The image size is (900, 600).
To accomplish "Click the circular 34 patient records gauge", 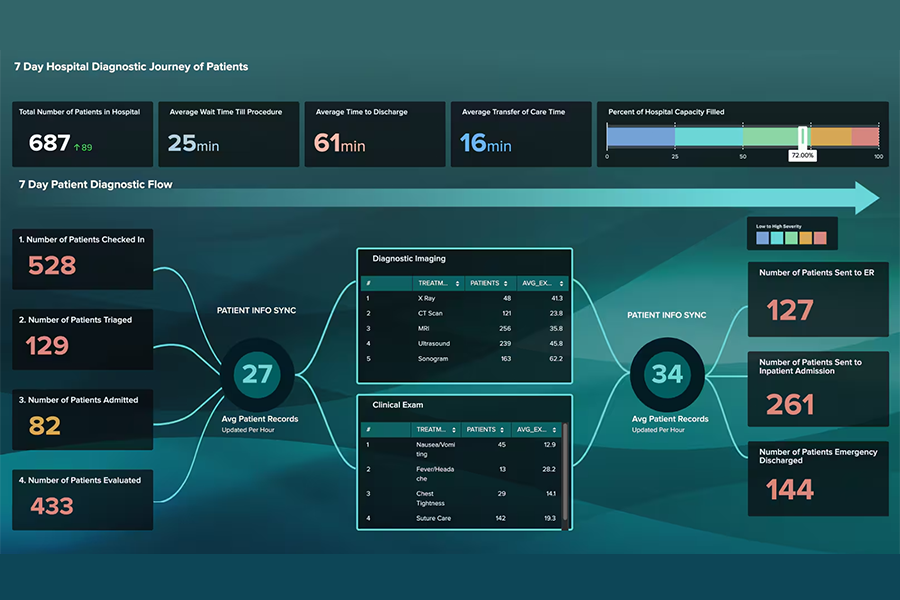I will point(666,374).
